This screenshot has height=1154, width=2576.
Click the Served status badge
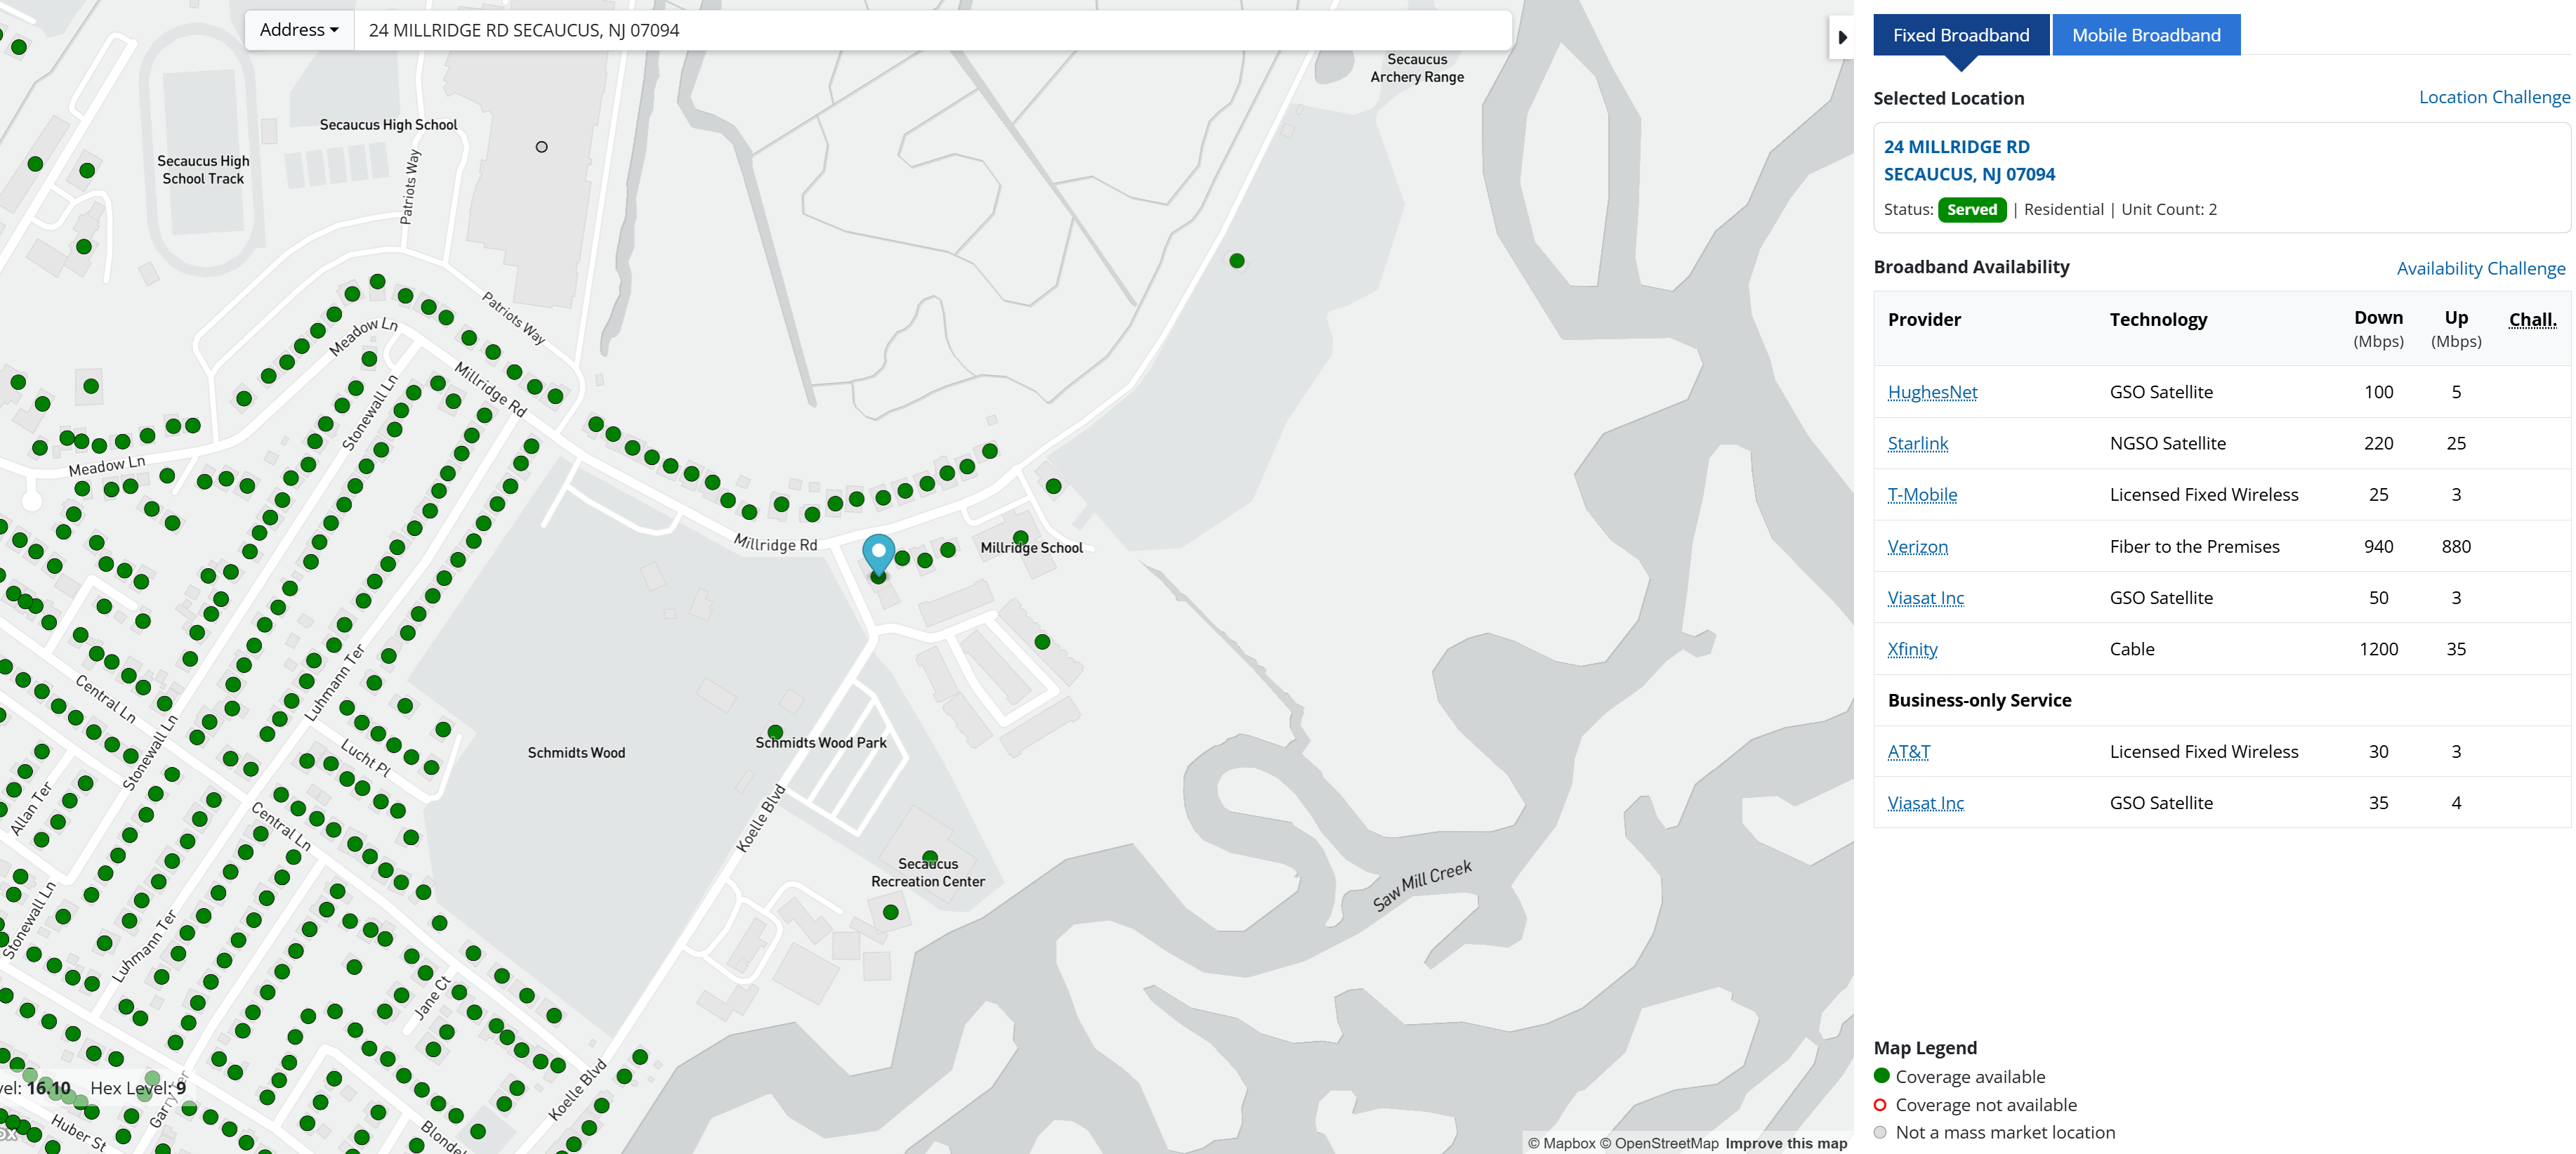[1971, 210]
